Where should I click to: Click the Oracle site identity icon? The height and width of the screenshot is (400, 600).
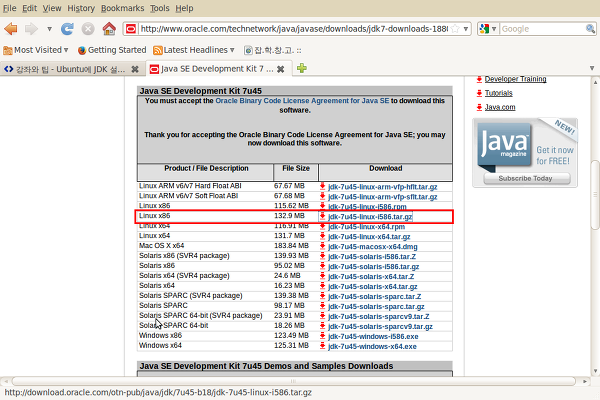click(x=131, y=29)
